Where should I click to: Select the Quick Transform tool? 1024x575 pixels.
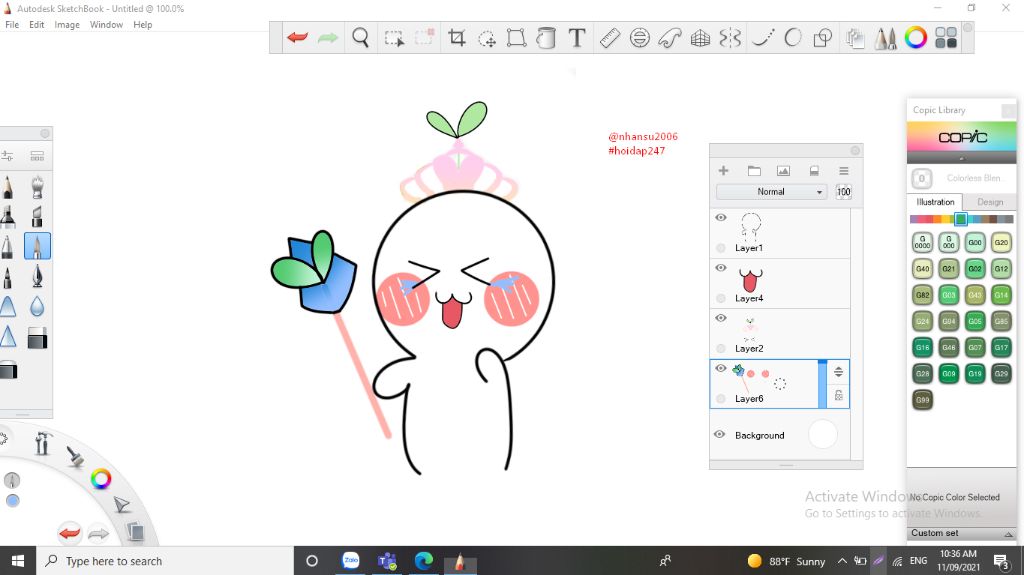pyautogui.click(x=487, y=39)
